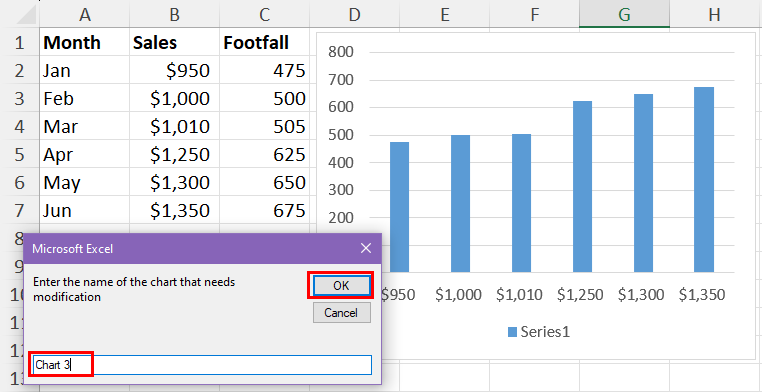Click the 800 value on vertical axis
This screenshot has width=762, height=392.
point(342,52)
